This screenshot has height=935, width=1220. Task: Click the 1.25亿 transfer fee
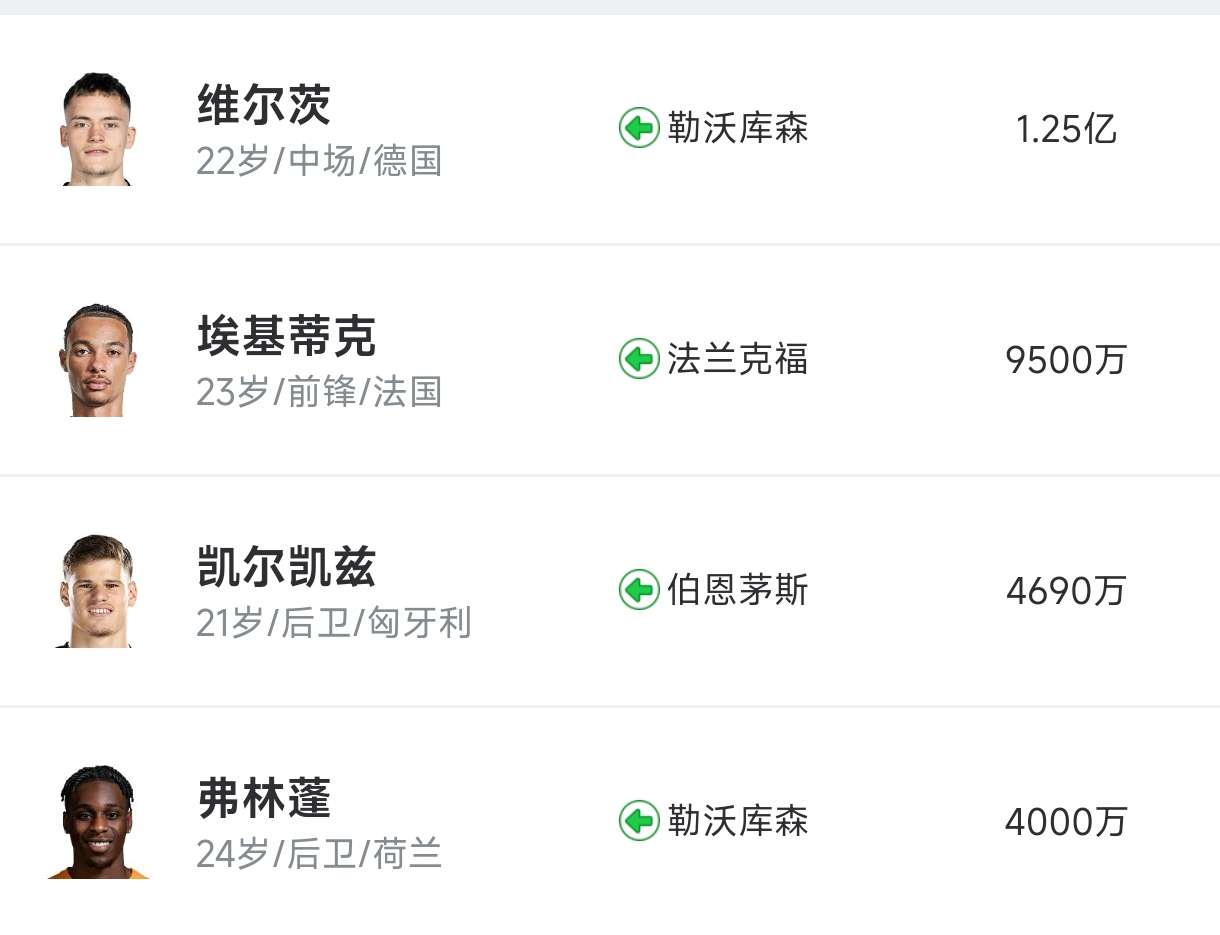[x=1066, y=129]
